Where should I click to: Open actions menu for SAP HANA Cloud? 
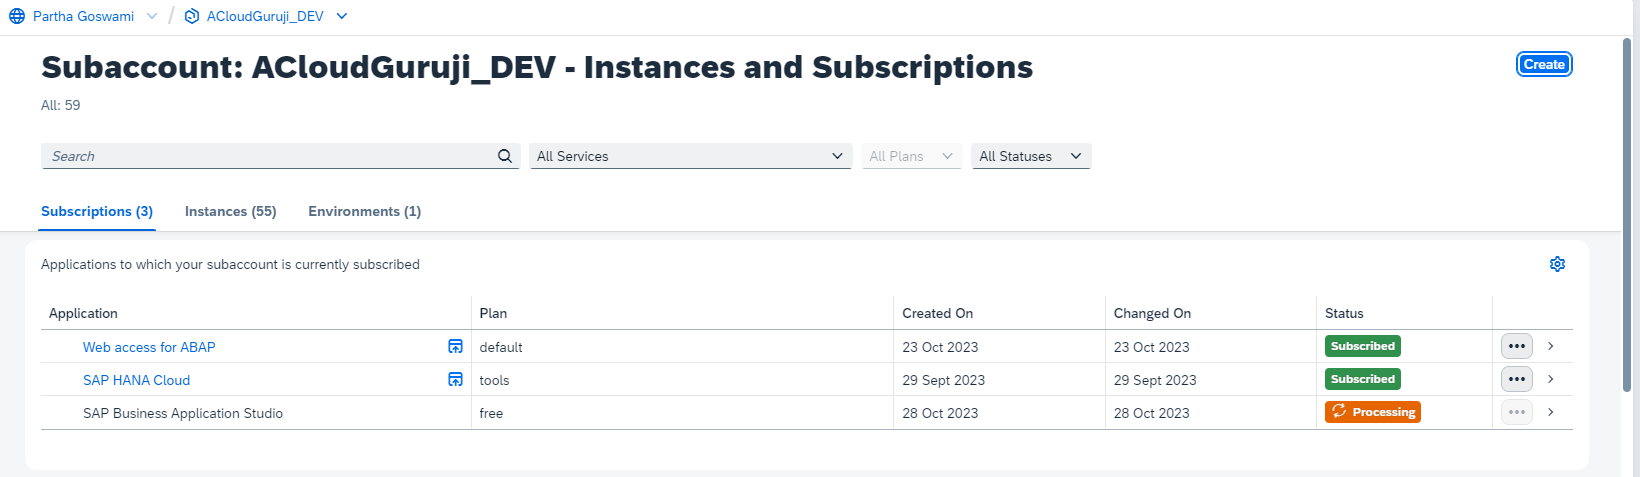point(1516,380)
